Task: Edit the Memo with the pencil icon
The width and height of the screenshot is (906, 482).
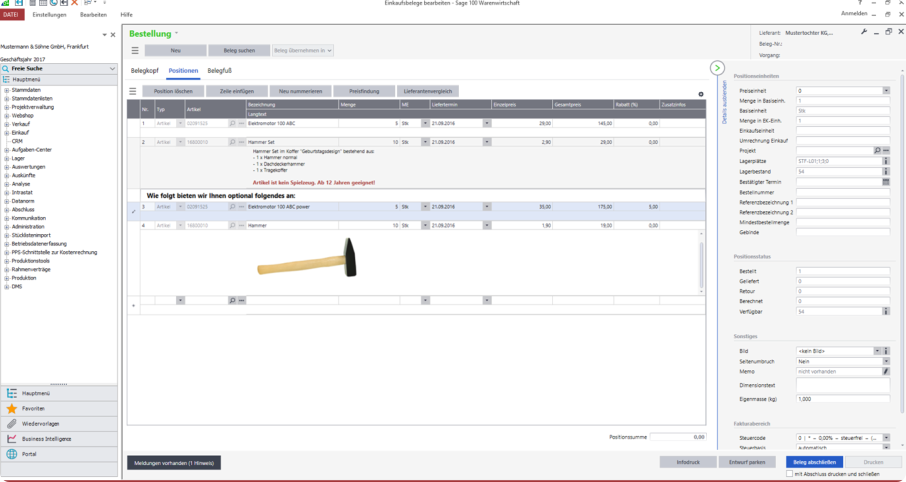Action: (886, 372)
